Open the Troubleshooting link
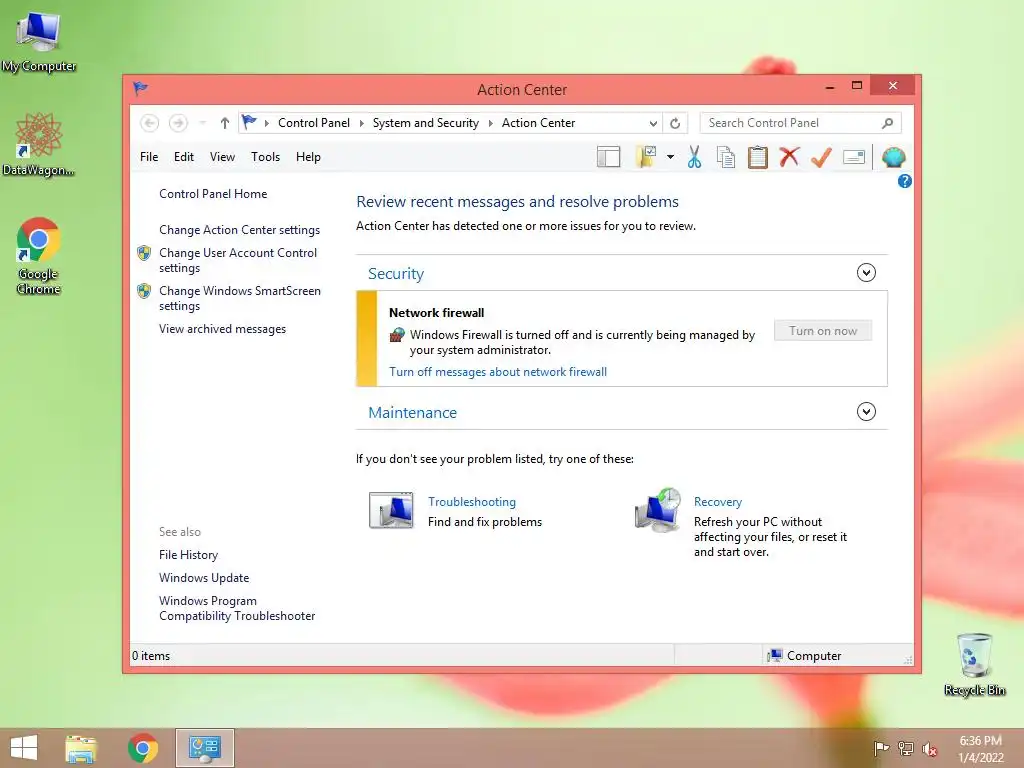 [x=472, y=502]
